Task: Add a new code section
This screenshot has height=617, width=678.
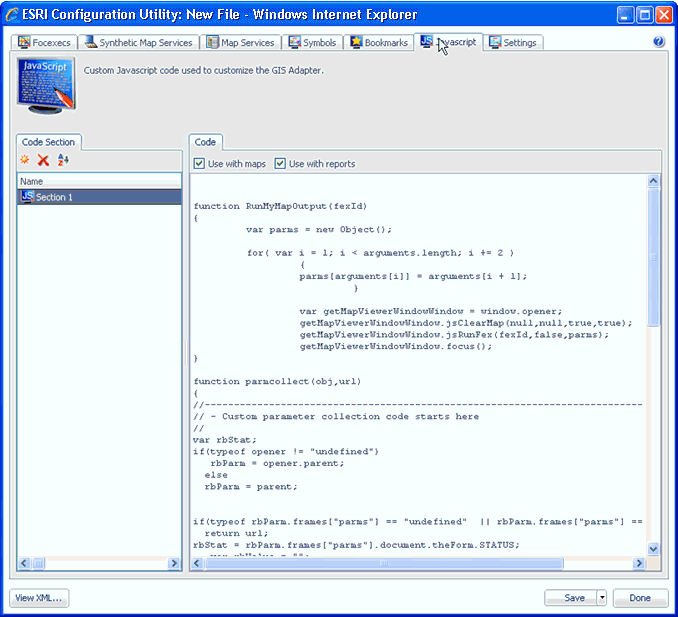Action: pyautogui.click(x=25, y=160)
